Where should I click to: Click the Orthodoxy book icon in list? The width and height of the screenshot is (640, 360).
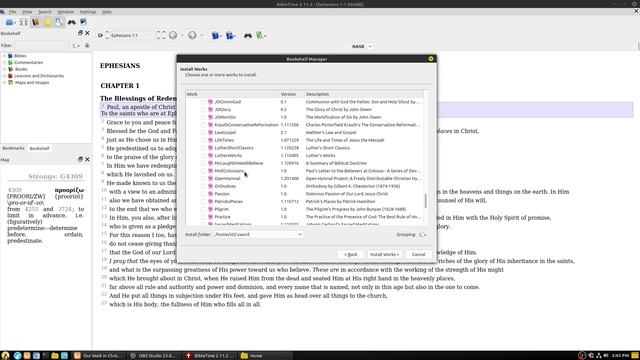[x=211, y=186]
